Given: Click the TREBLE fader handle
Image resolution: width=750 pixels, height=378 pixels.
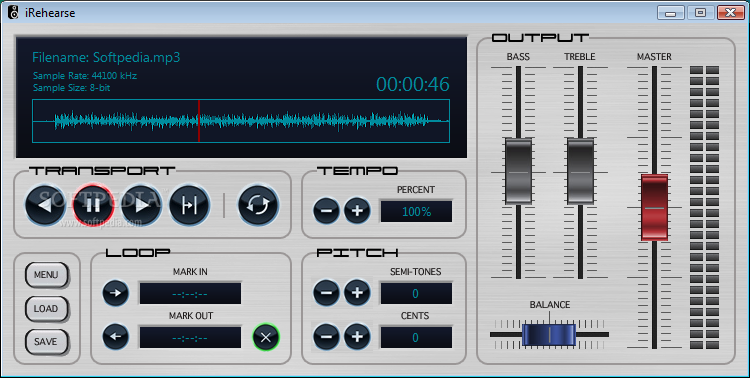Looking at the screenshot, I should coord(580,171).
